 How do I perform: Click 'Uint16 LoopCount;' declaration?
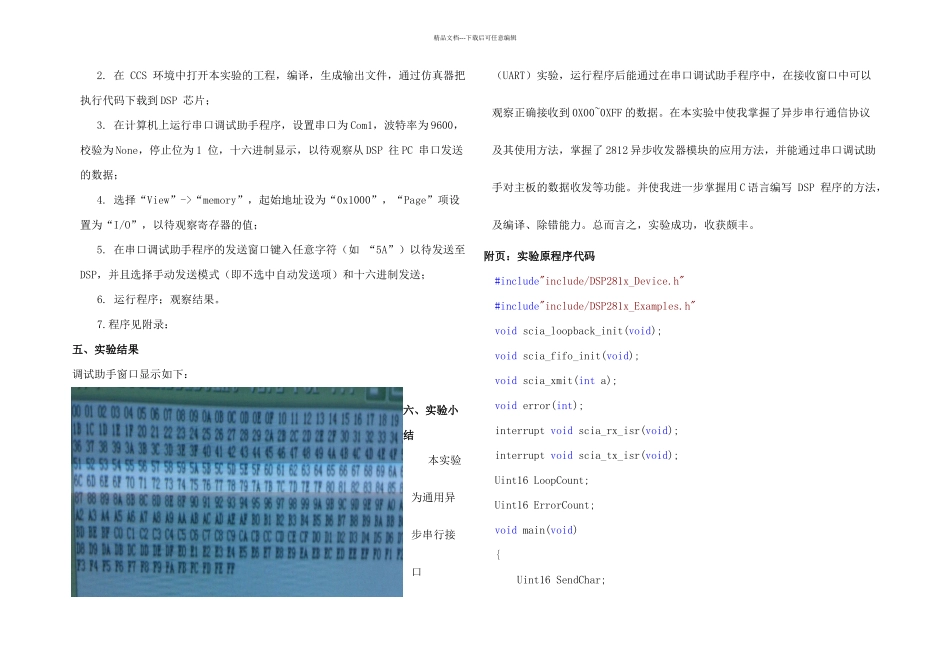pos(542,481)
